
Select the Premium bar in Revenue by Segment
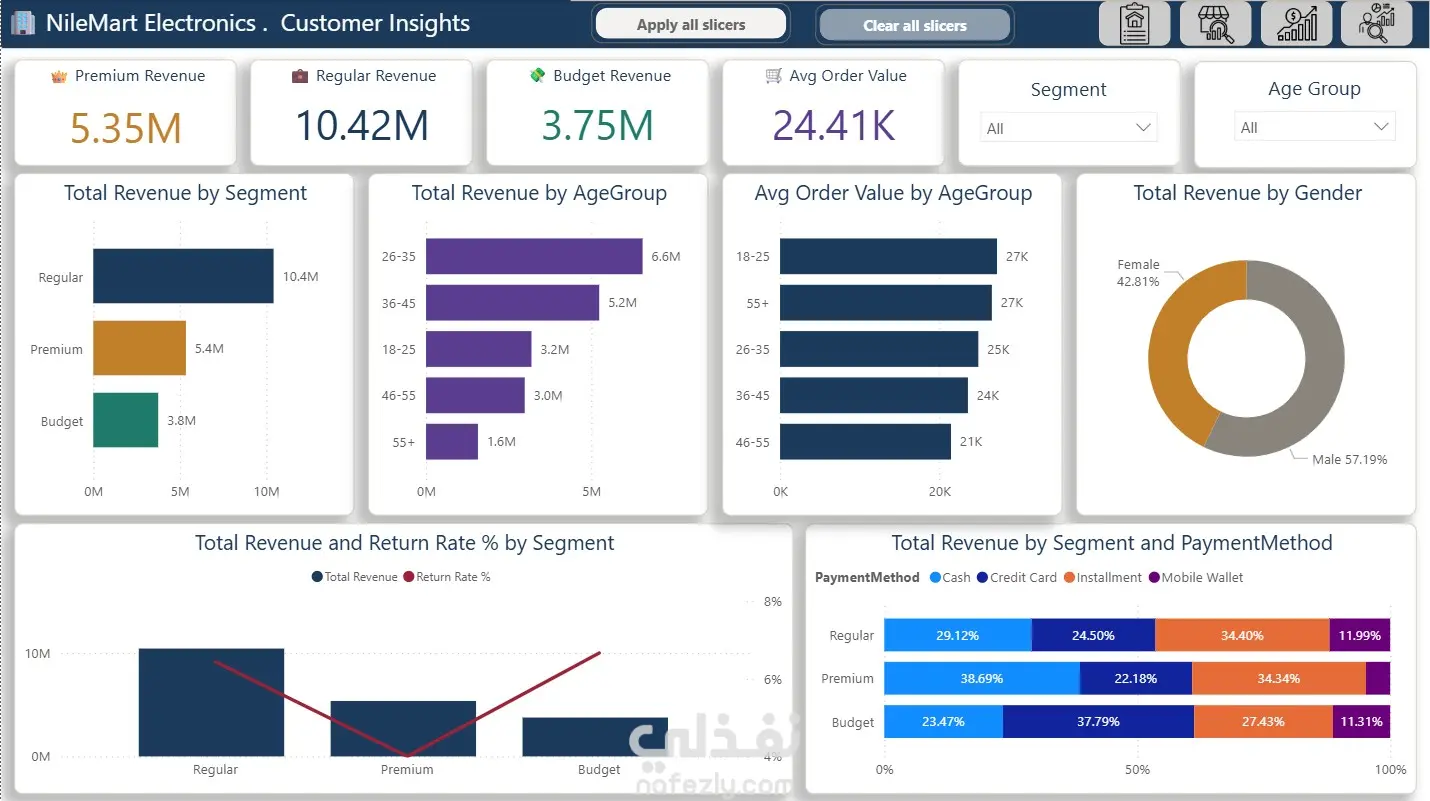tap(139, 348)
